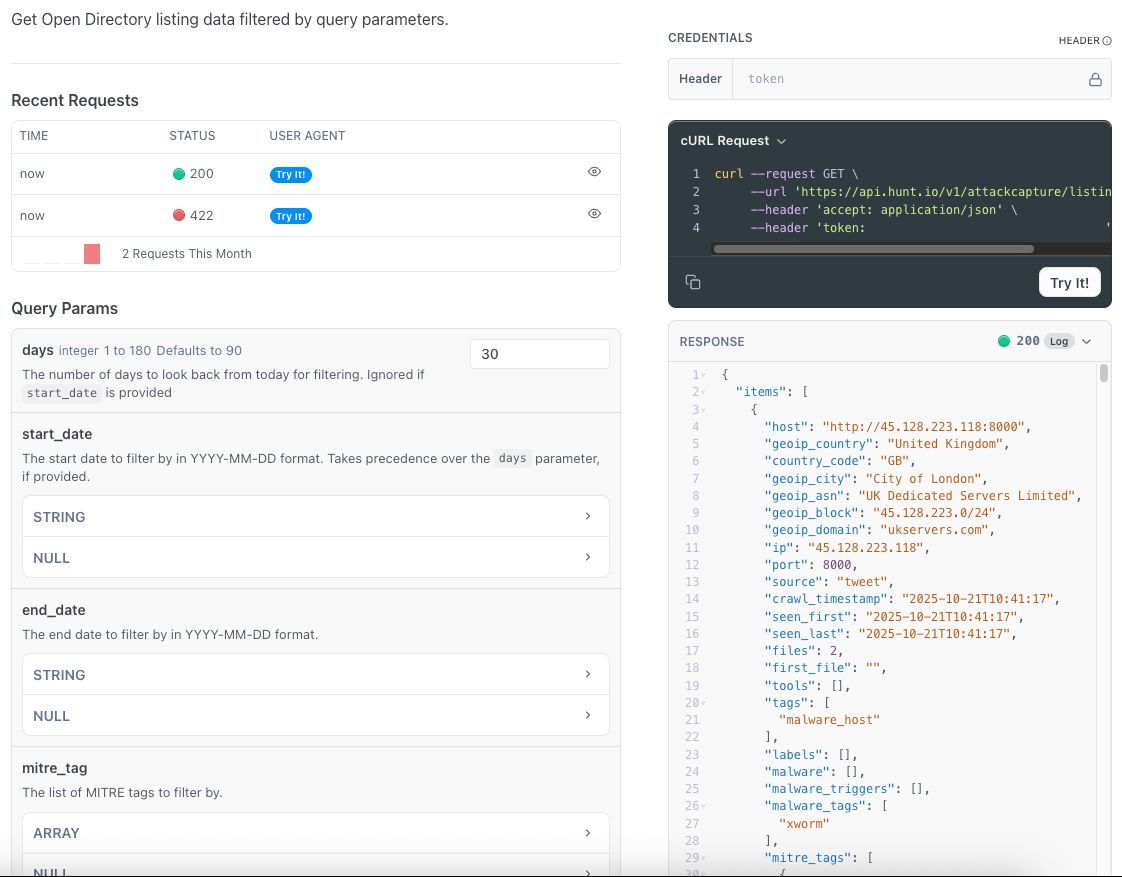The width and height of the screenshot is (1122, 877).
Task: Click the cURL code horizontal scrollbar
Action: coord(873,249)
